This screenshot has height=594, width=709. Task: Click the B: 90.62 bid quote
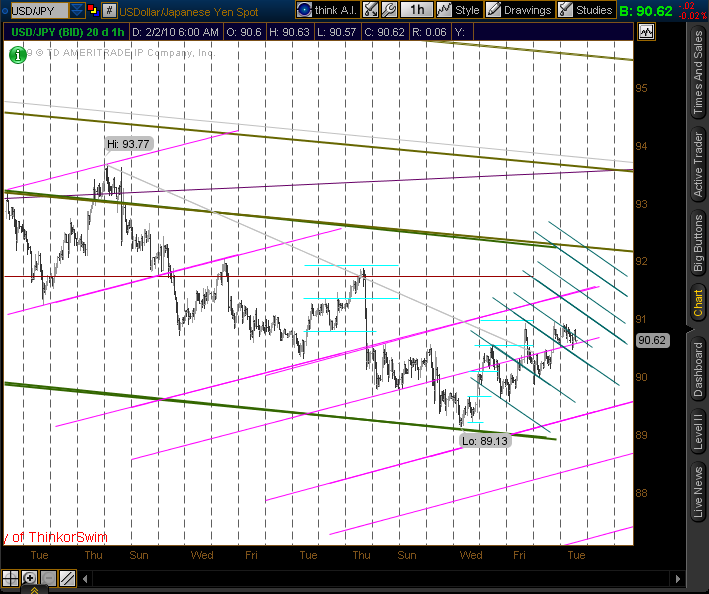coord(646,10)
